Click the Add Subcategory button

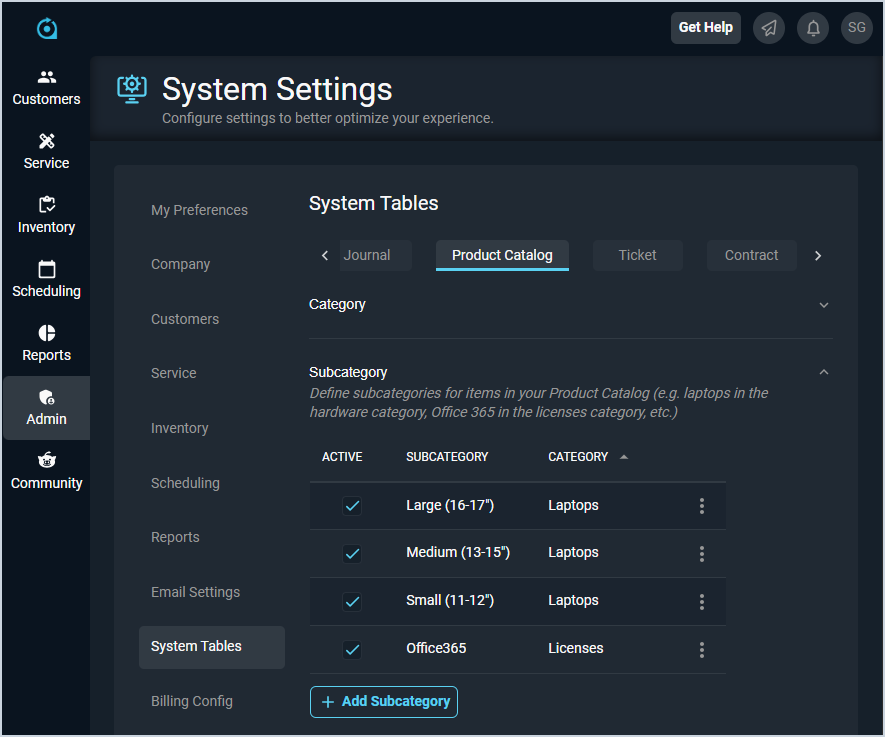coord(384,702)
